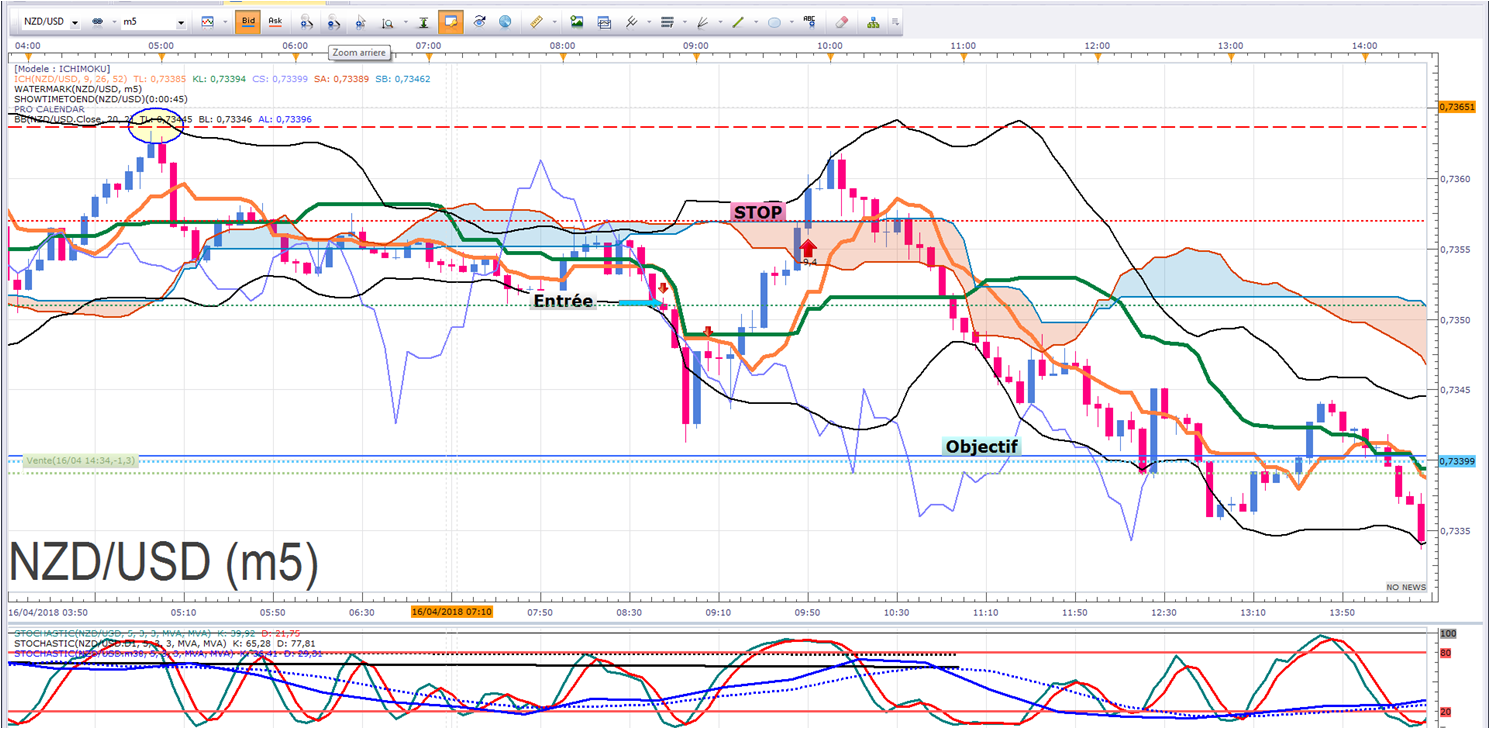
Task: Select the ellipse shape tool
Action: coord(774,21)
